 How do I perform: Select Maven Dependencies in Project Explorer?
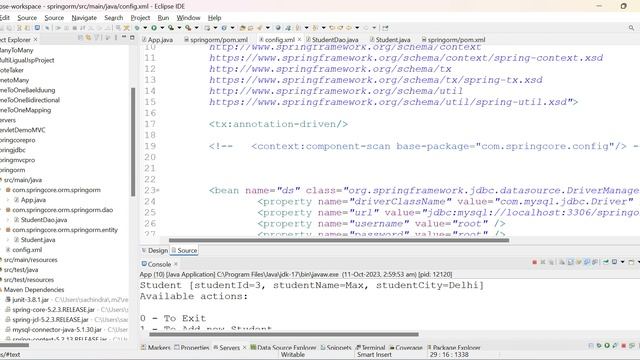(x=34, y=290)
